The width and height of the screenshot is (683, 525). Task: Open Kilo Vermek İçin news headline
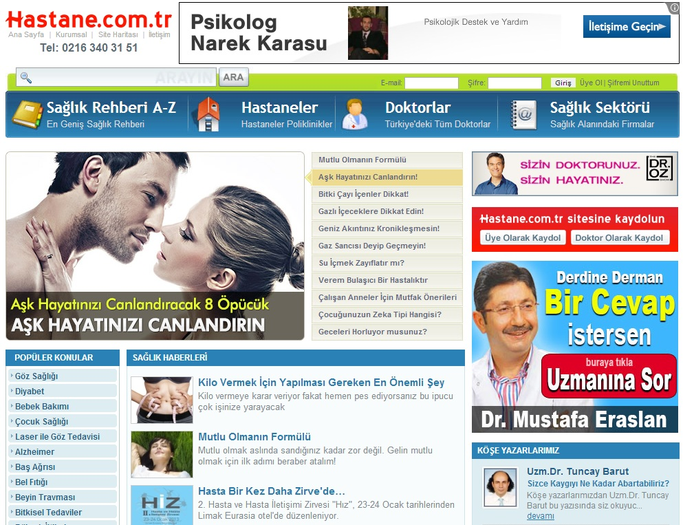tap(321, 383)
